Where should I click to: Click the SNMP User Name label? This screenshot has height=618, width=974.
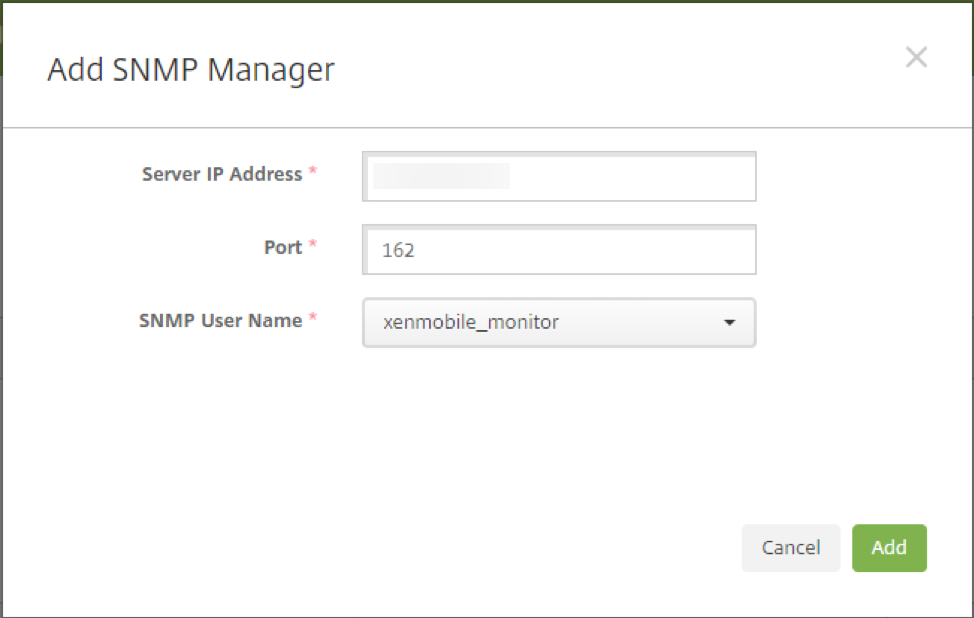[220, 321]
